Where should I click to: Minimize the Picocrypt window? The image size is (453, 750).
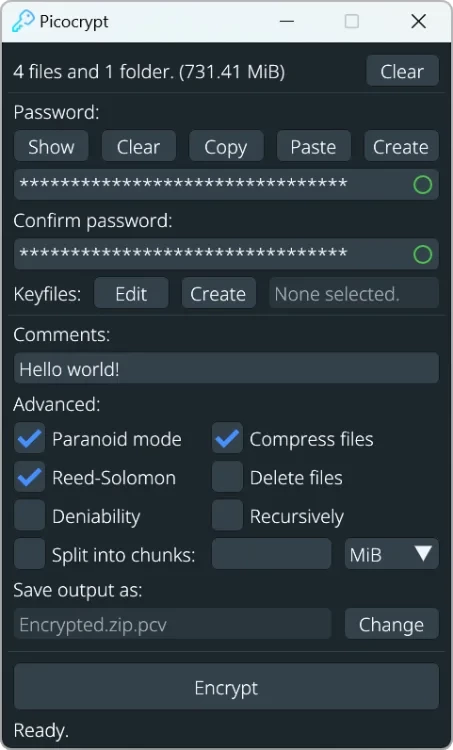click(x=287, y=22)
